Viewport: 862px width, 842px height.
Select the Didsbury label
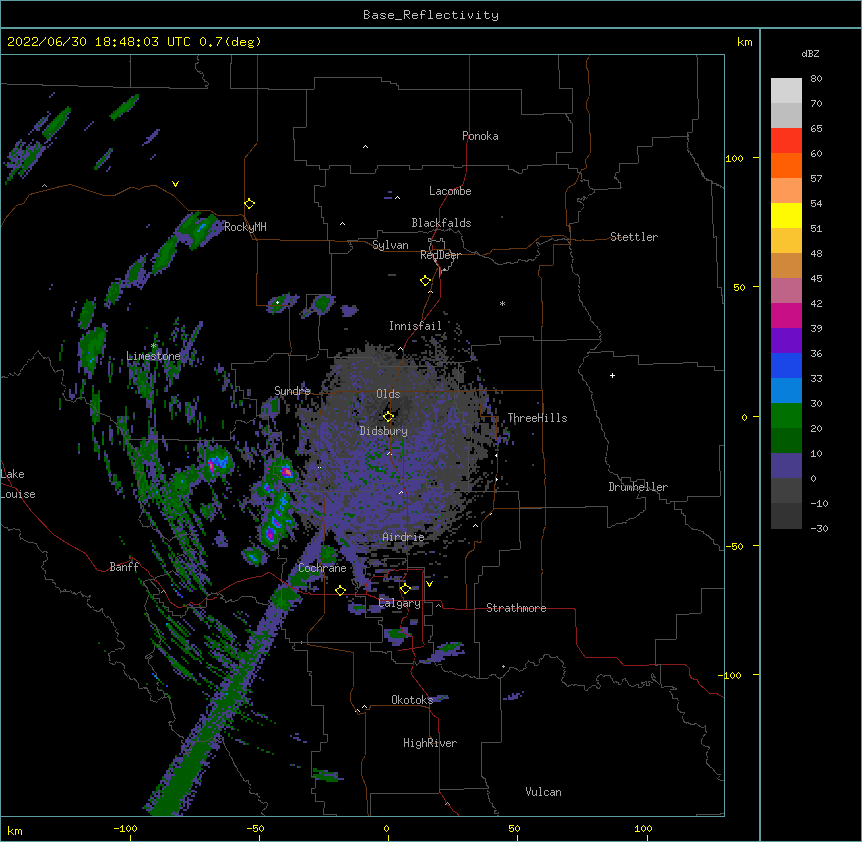click(383, 431)
